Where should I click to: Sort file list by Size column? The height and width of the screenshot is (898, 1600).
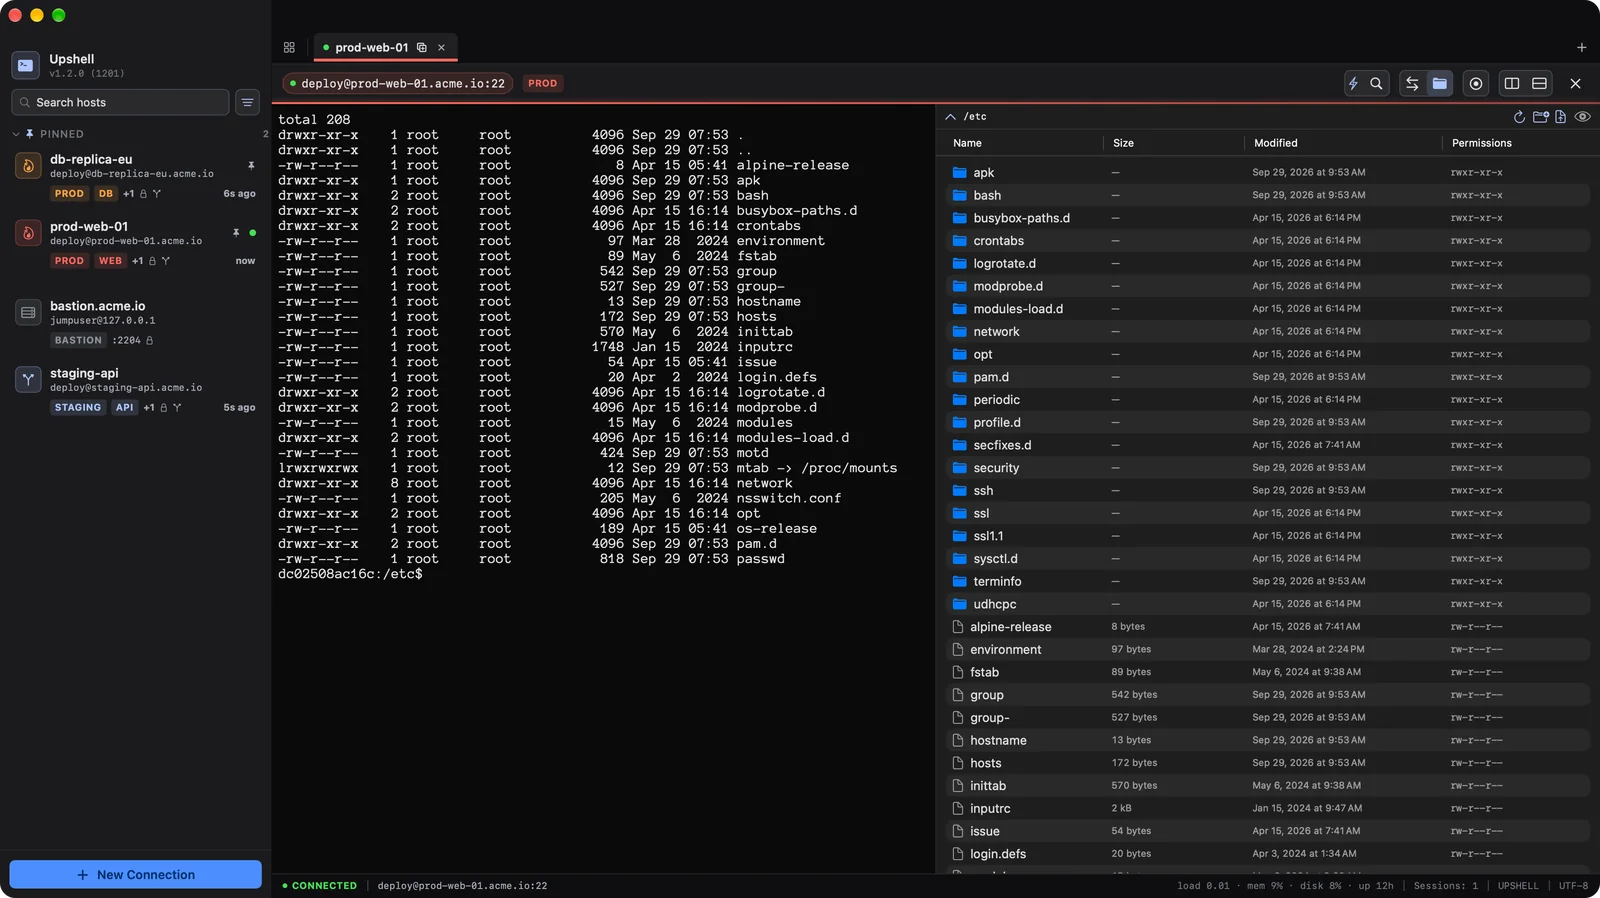click(1123, 143)
